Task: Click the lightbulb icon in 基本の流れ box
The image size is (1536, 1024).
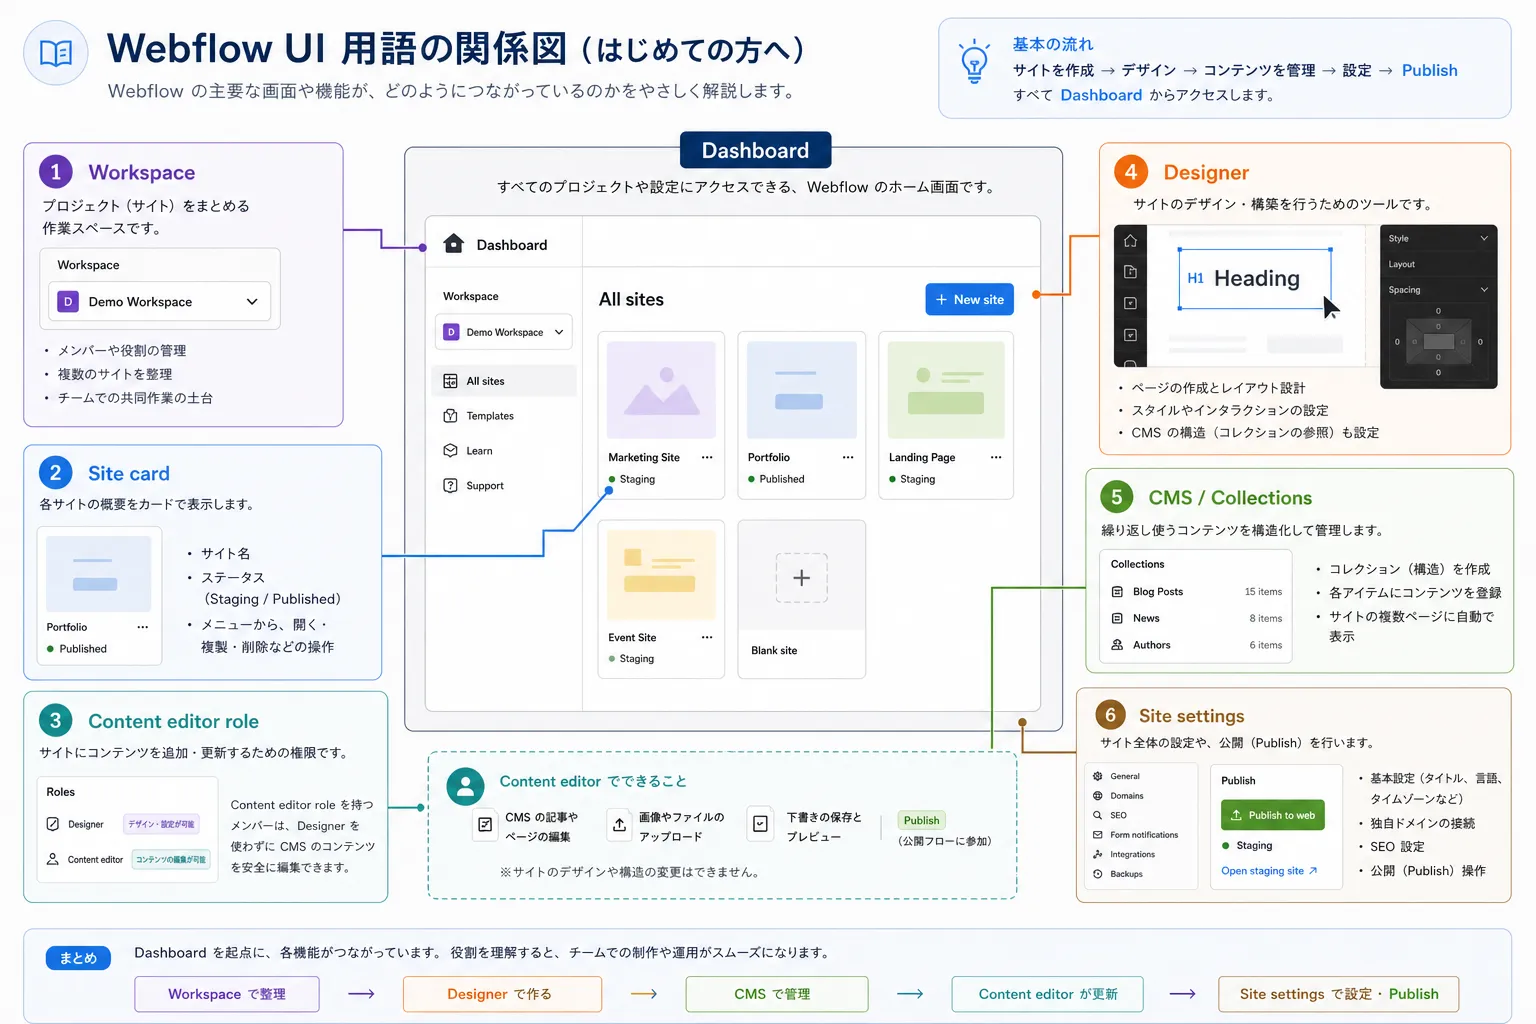Action: [x=974, y=61]
